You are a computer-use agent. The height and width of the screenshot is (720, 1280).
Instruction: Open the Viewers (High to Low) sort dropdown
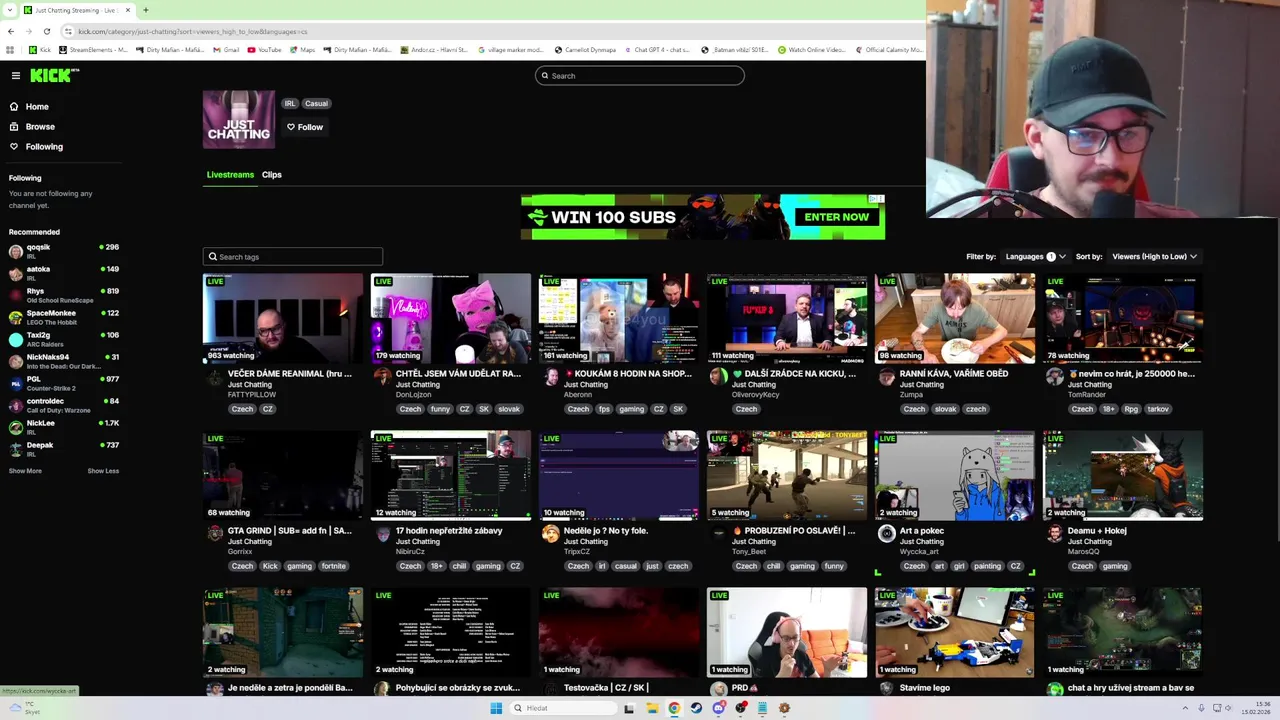pos(1154,256)
